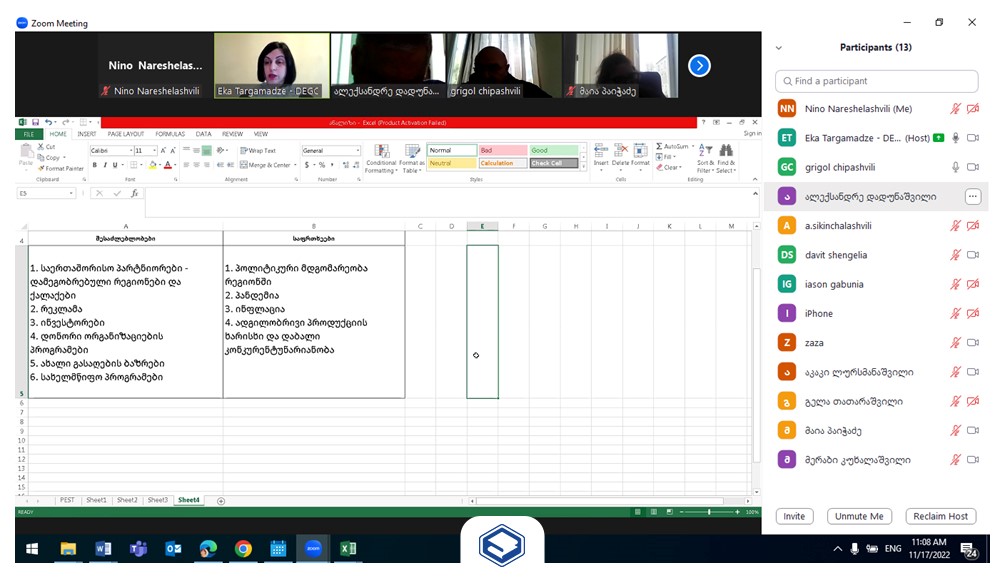
Task: Undo the last action in Excel
Action: 48,122
